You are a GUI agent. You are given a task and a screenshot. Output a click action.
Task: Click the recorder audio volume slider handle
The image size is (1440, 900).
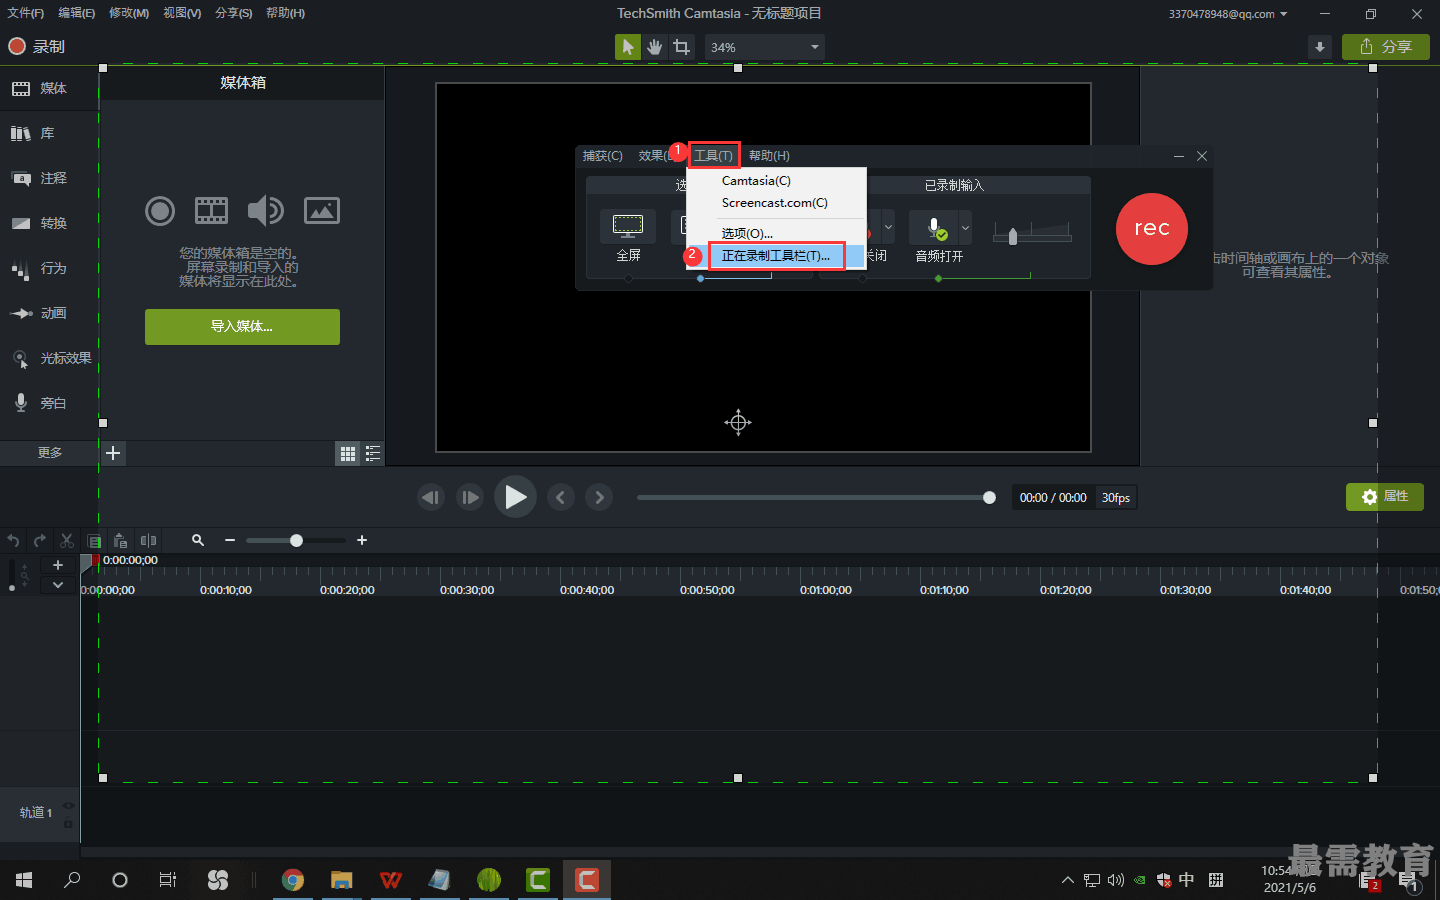click(x=1013, y=236)
